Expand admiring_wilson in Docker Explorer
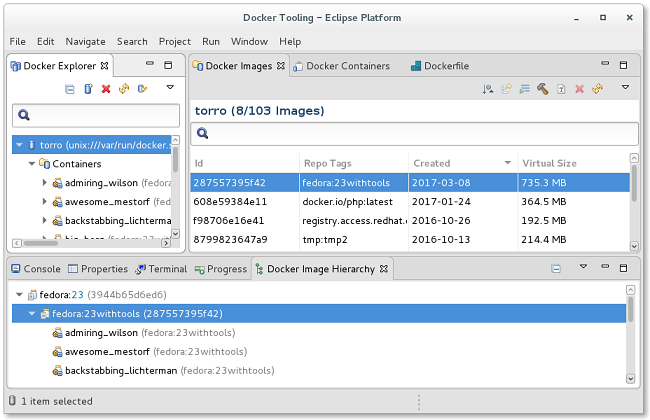The image size is (650, 420). (44, 182)
